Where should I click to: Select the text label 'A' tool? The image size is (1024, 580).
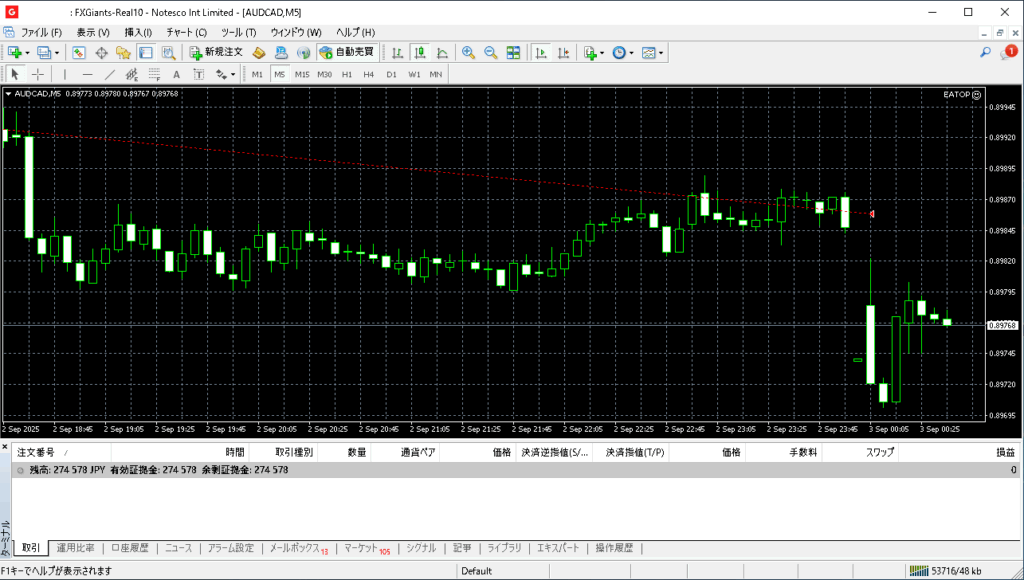coord(176,74)
